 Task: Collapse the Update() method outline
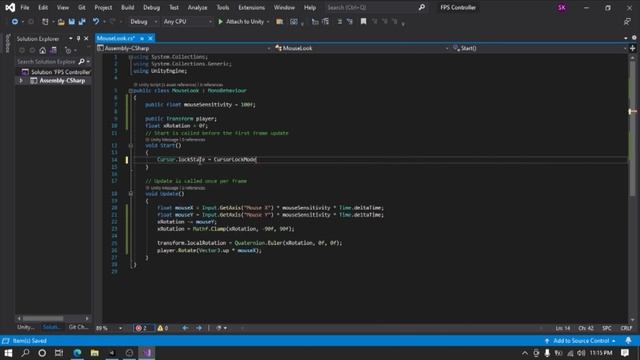tap(131, 193)
